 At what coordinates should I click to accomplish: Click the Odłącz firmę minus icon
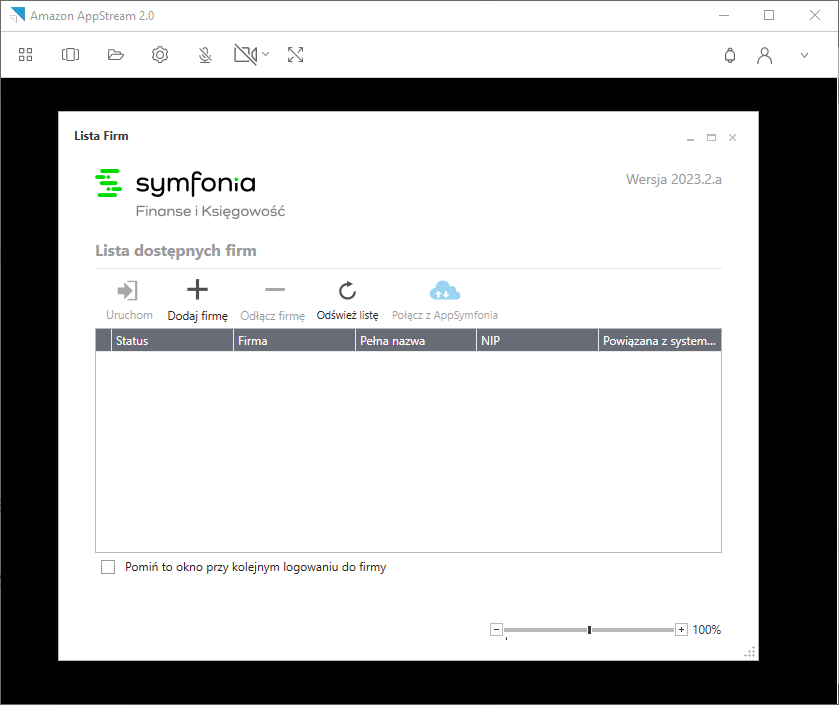(x=275, y=290)
